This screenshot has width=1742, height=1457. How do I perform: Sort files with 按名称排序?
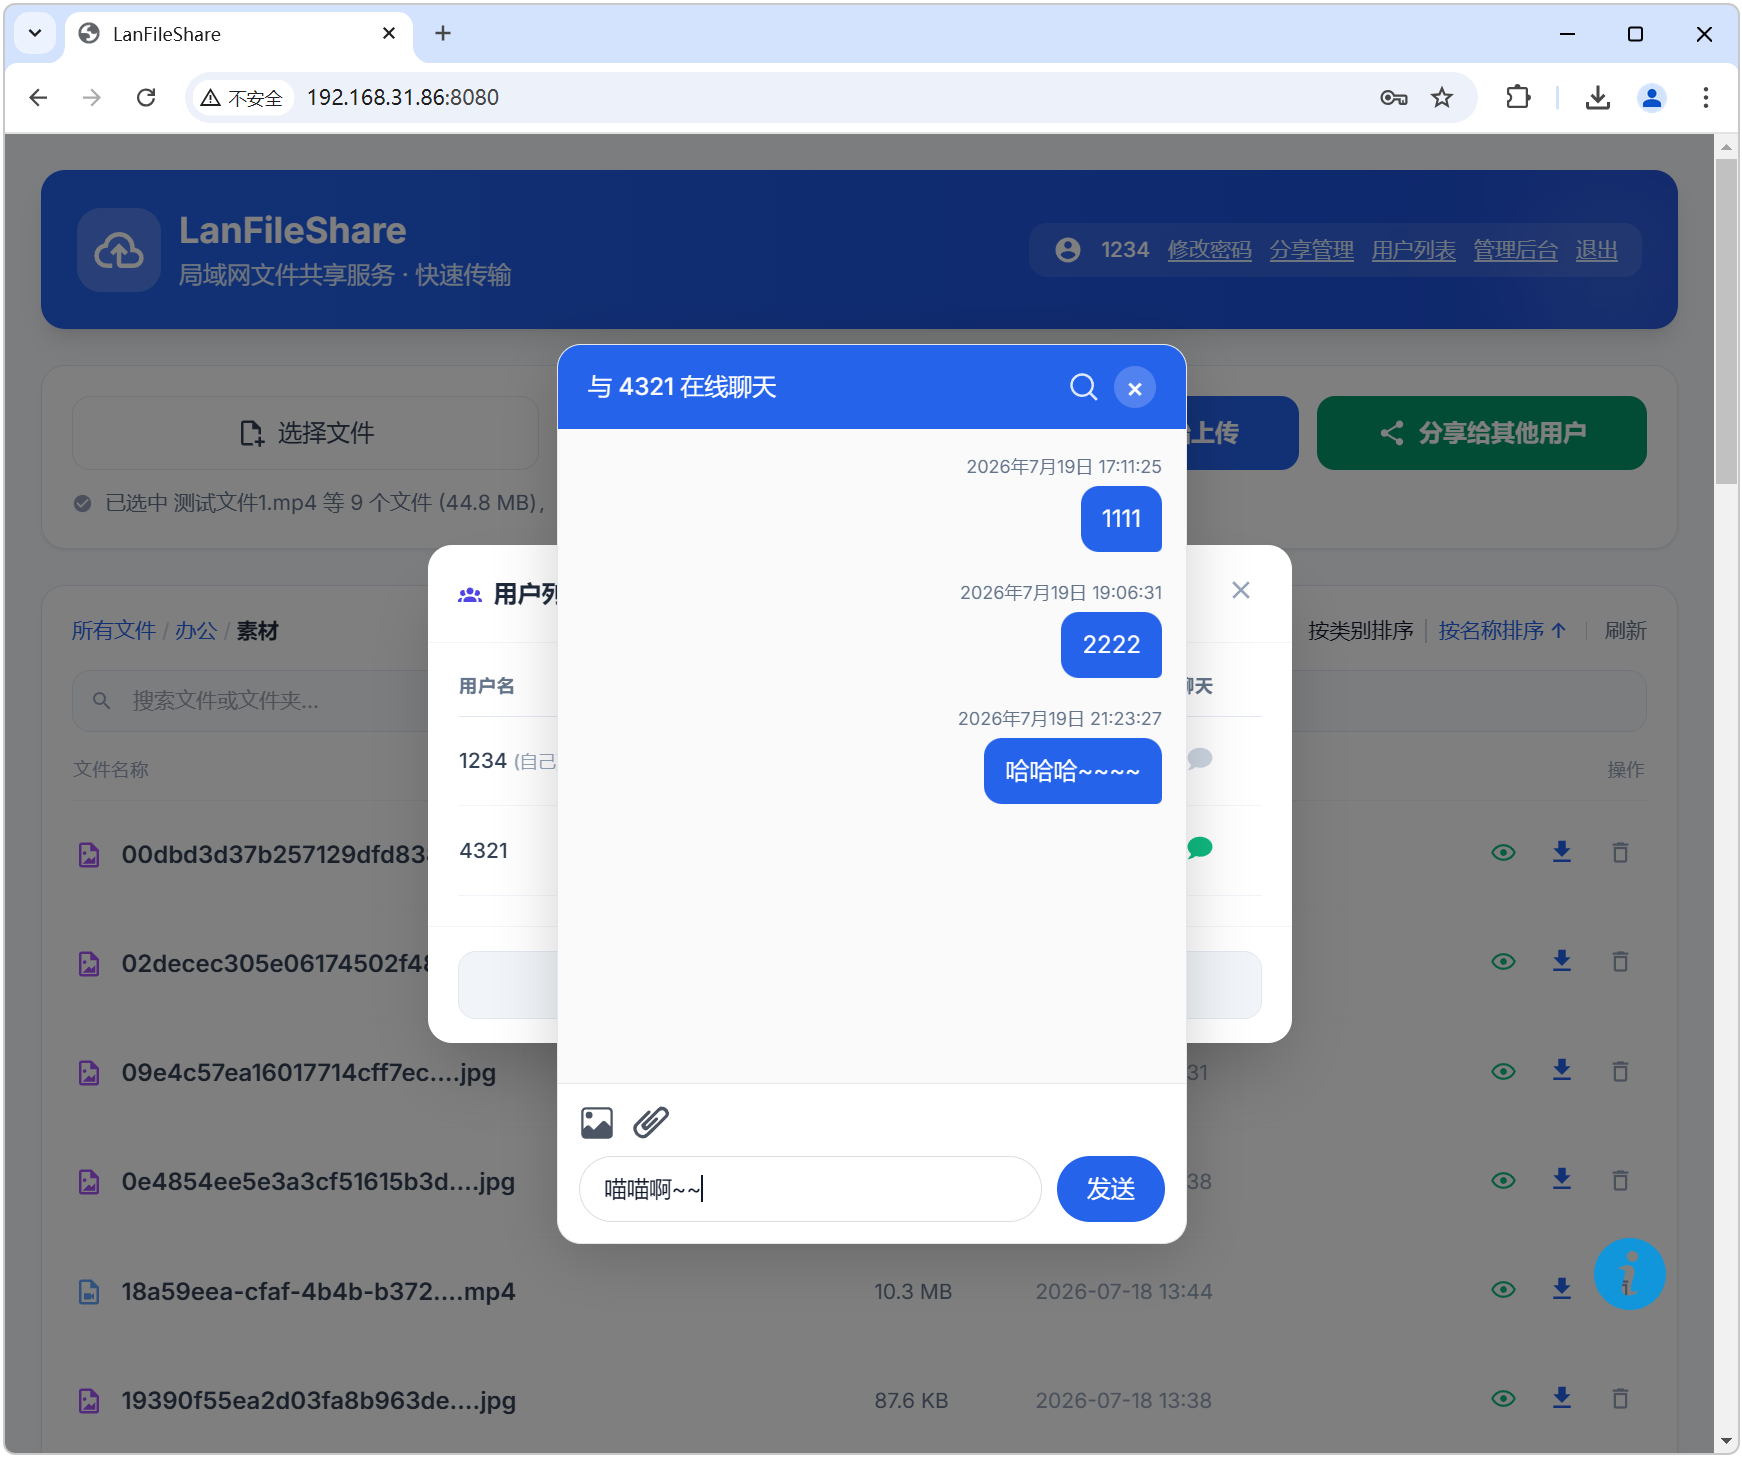[1502, 631]
